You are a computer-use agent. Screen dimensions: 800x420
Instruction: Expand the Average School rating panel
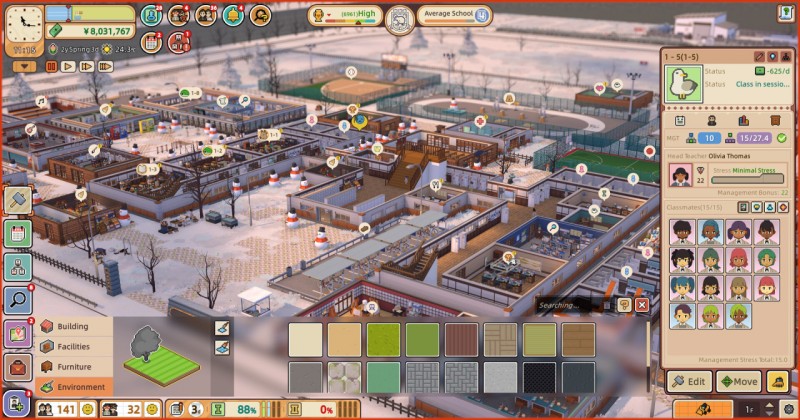pos(455,16)
